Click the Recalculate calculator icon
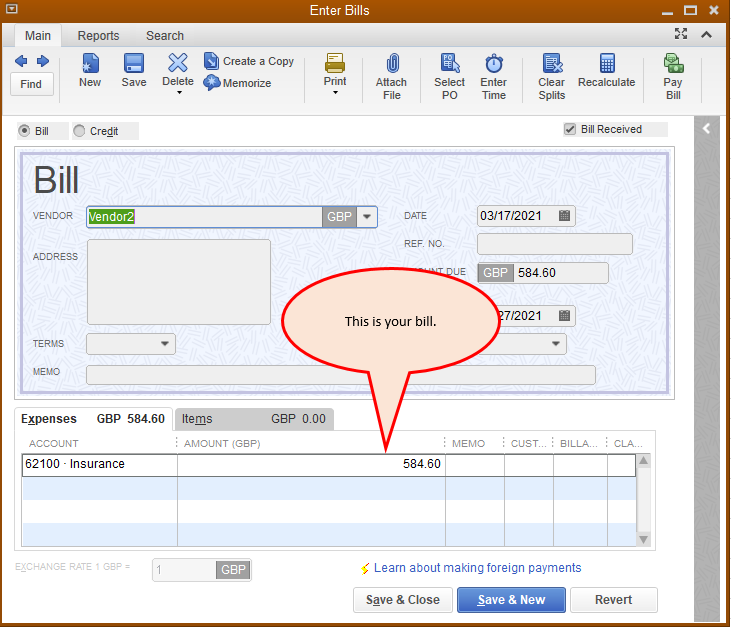The height and width of the screenshot is (627, 731). [x=607, y=63]
